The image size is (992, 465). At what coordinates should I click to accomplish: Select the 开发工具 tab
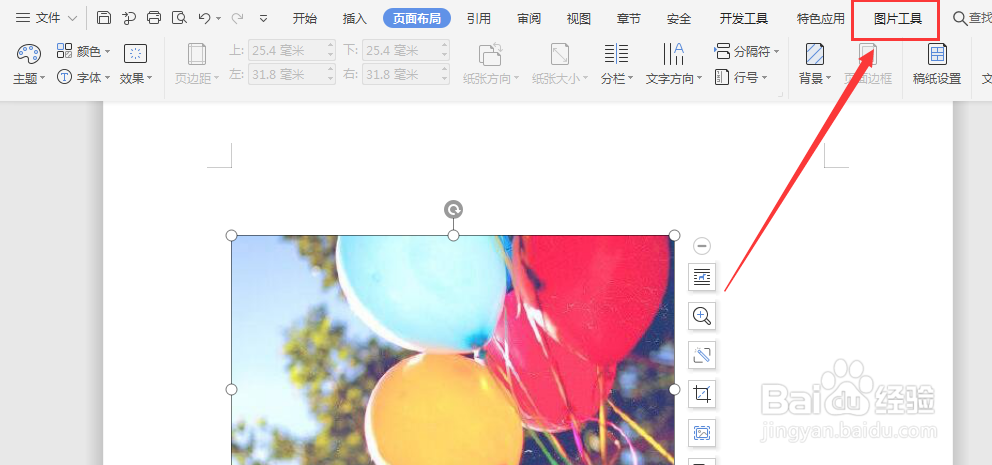(744, 18)
